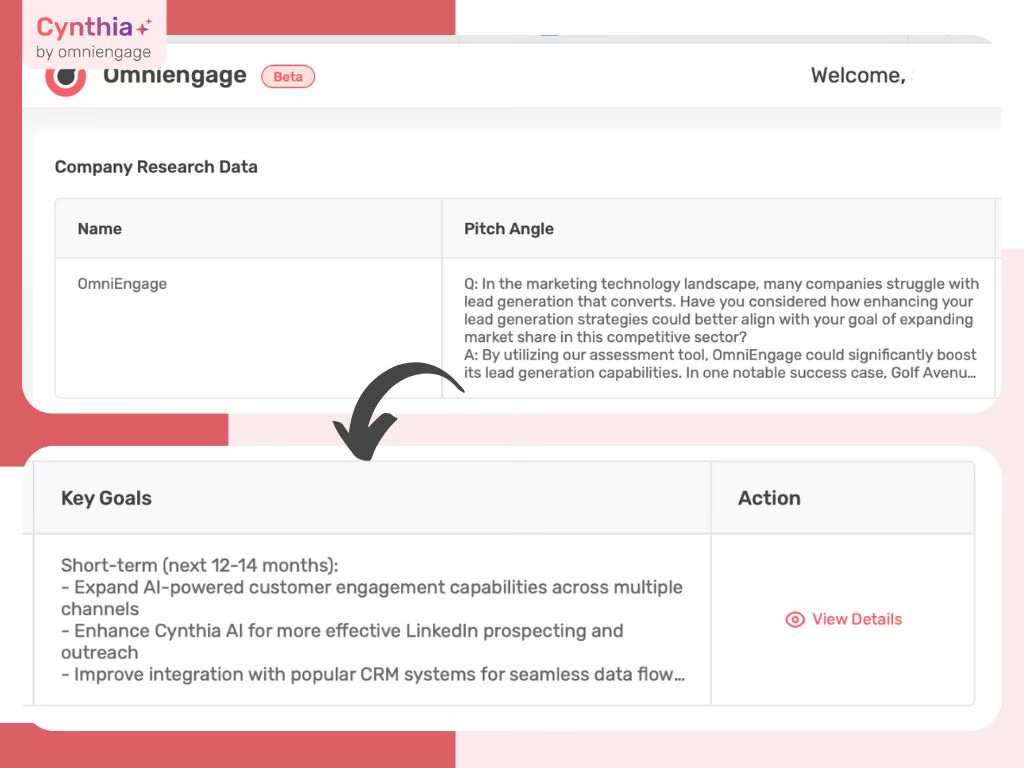Click the Omniengage header title
1024x768 pixels.
(x=175, y=76)
